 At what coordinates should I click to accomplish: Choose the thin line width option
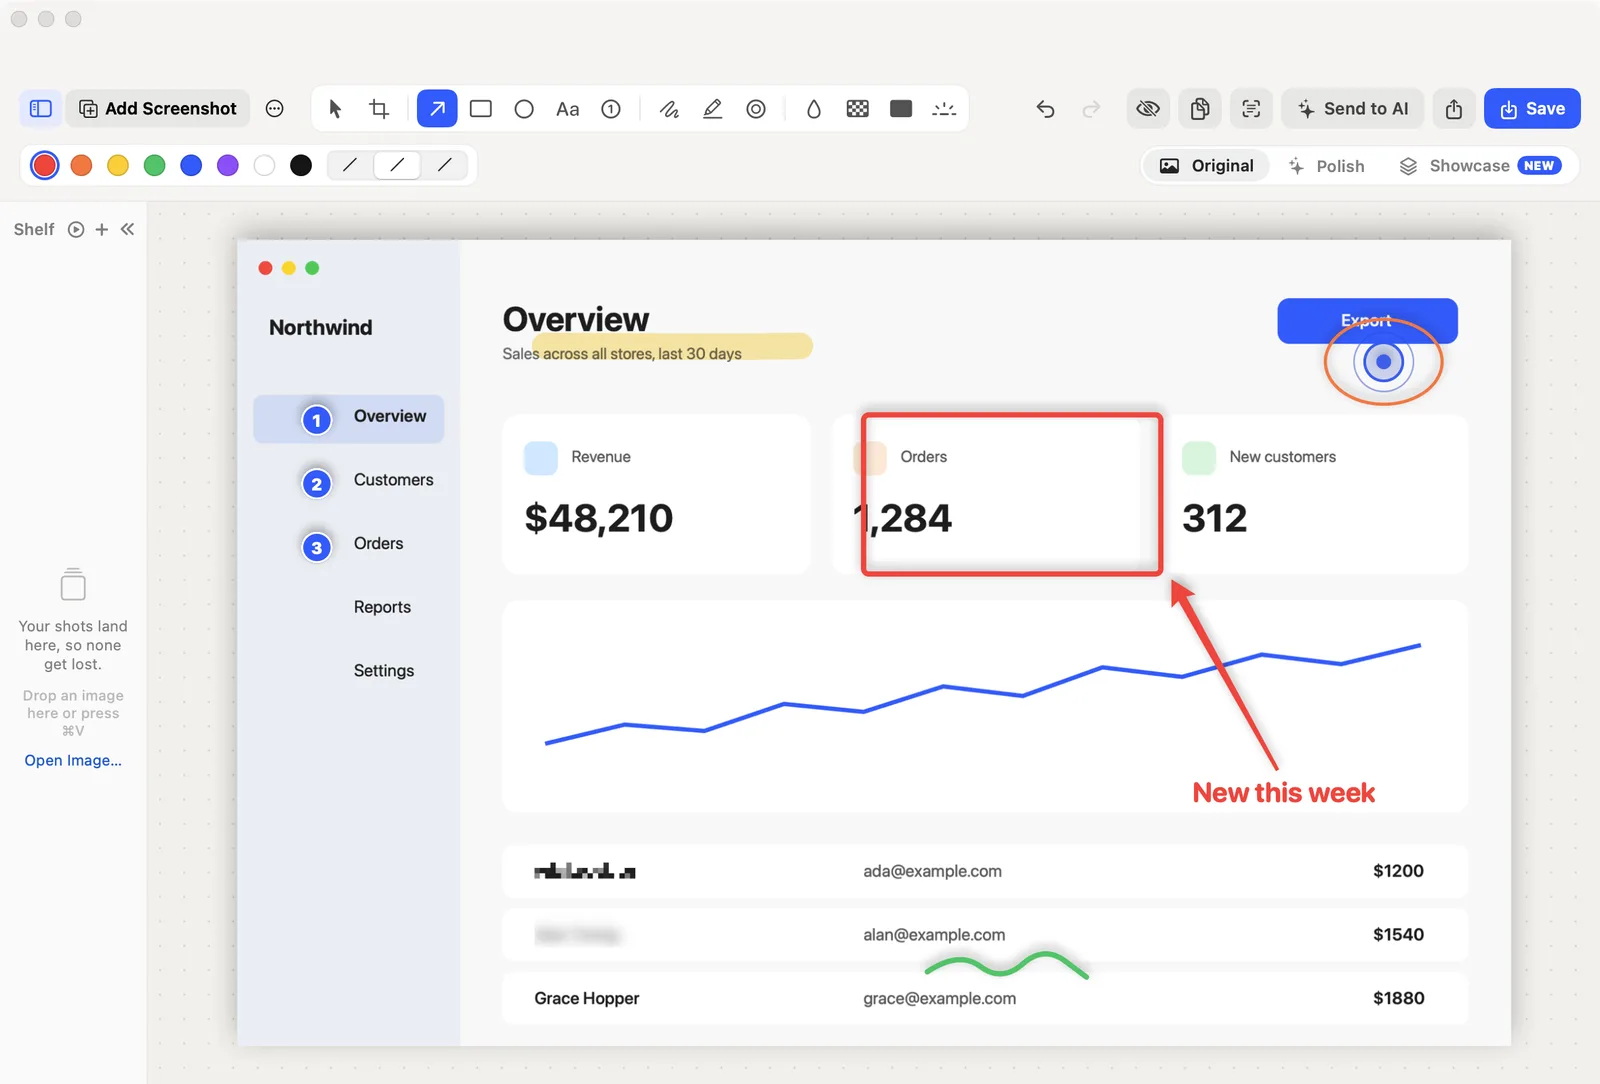[350, 165]
